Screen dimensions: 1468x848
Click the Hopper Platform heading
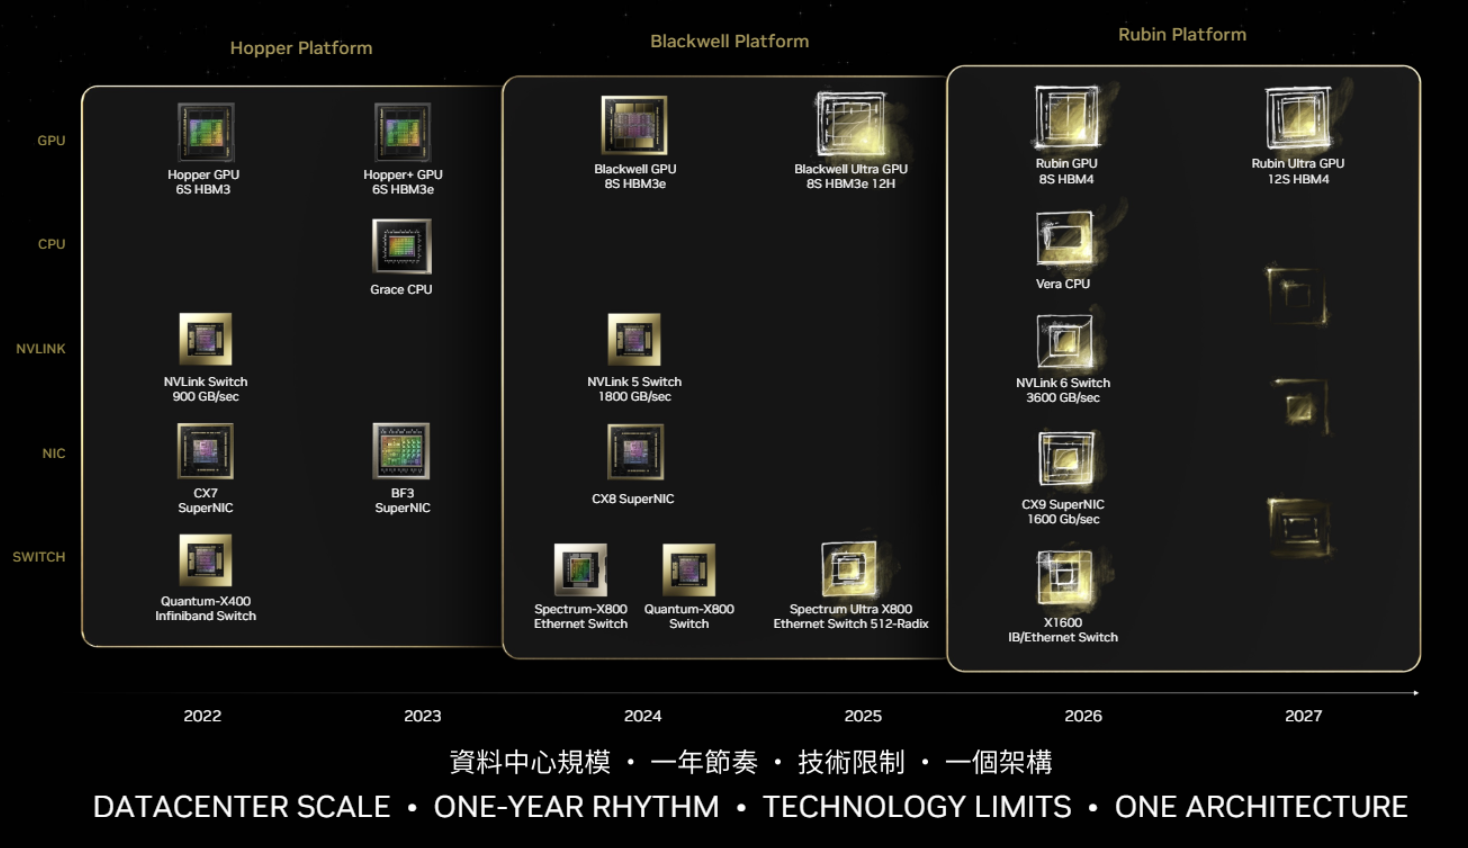point(301,48)
